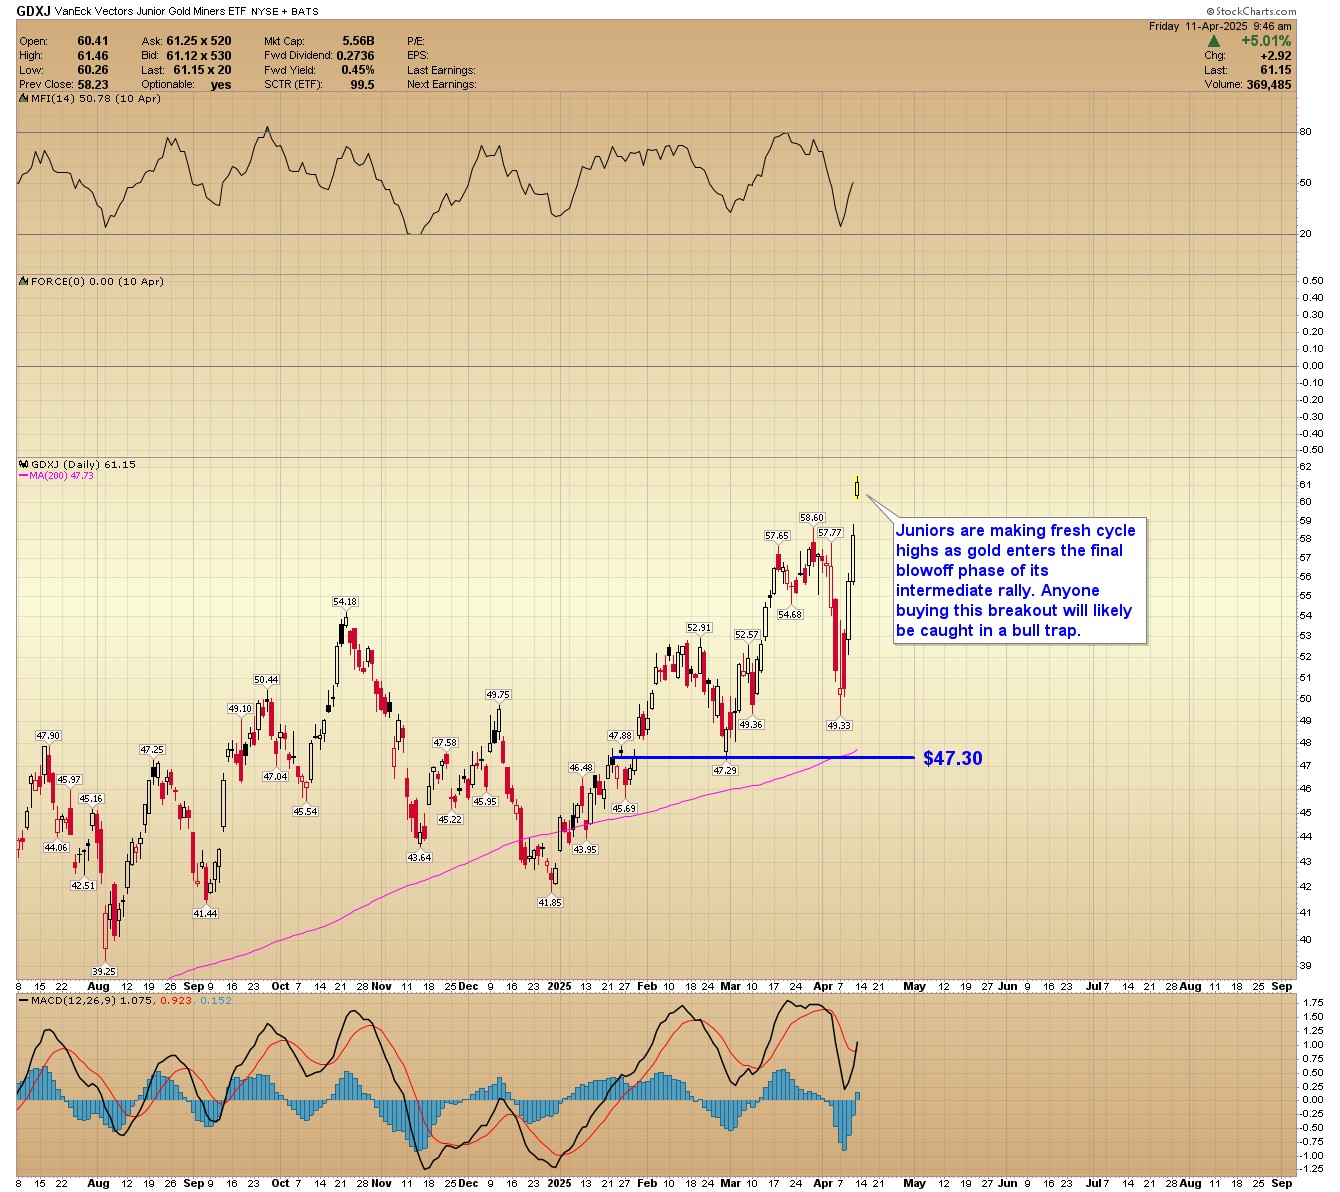Click the Optionable value yes
This screenshot has width=1340, height=1192.
(x=221, y=85)
